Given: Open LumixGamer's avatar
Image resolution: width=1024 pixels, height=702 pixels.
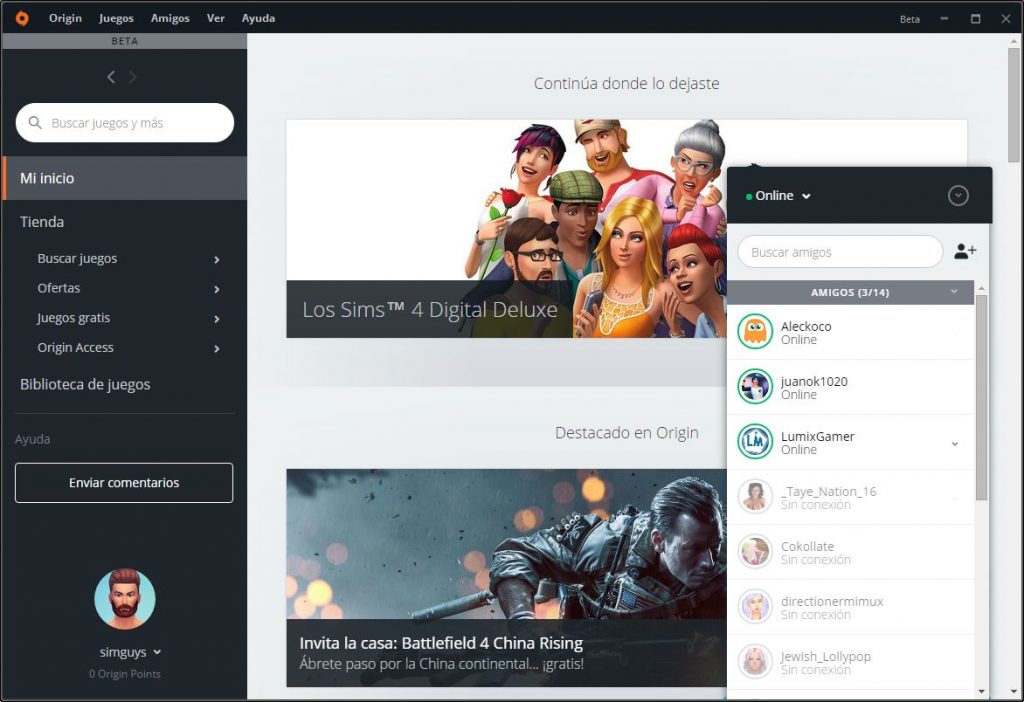Looking at the screenshot, I should [x=755, y=441].
